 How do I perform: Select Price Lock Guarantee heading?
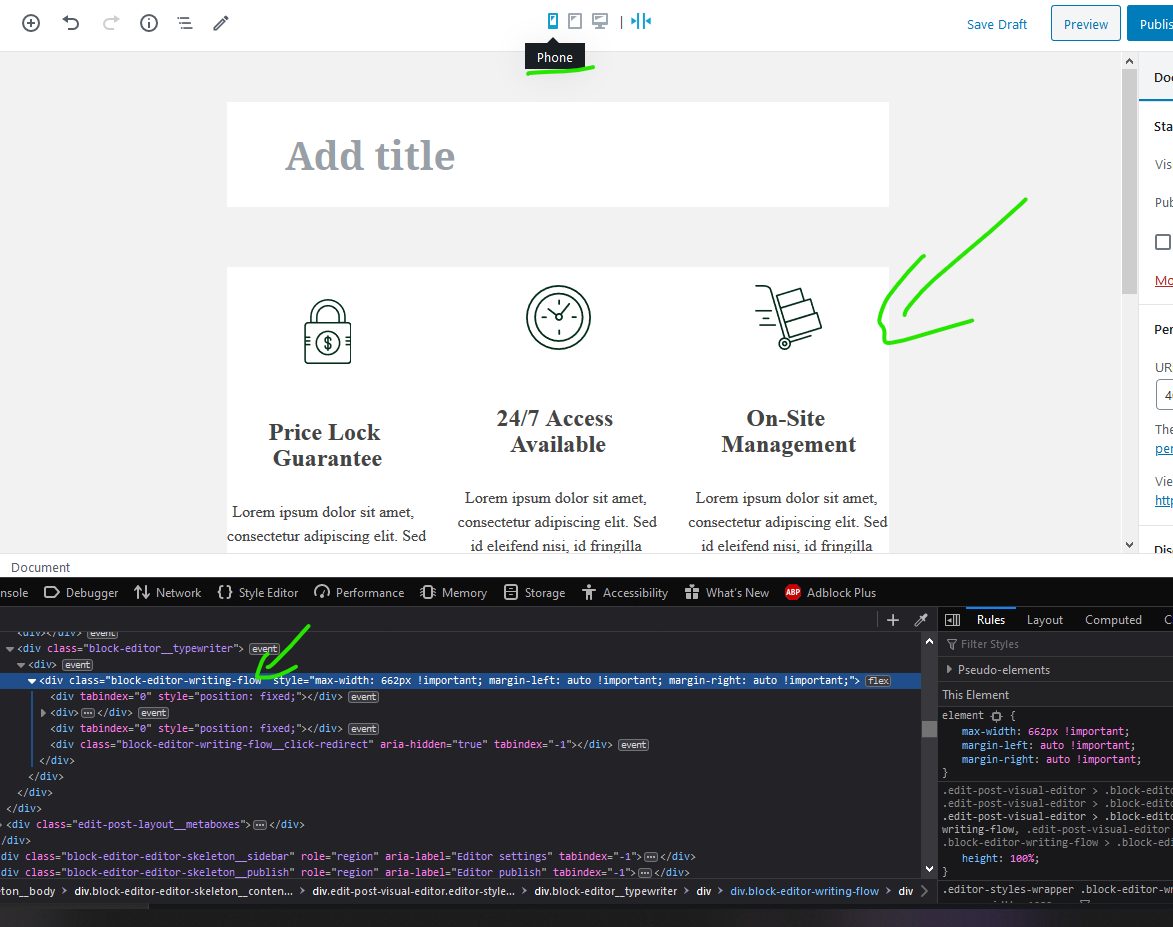[x=326, y=445]
